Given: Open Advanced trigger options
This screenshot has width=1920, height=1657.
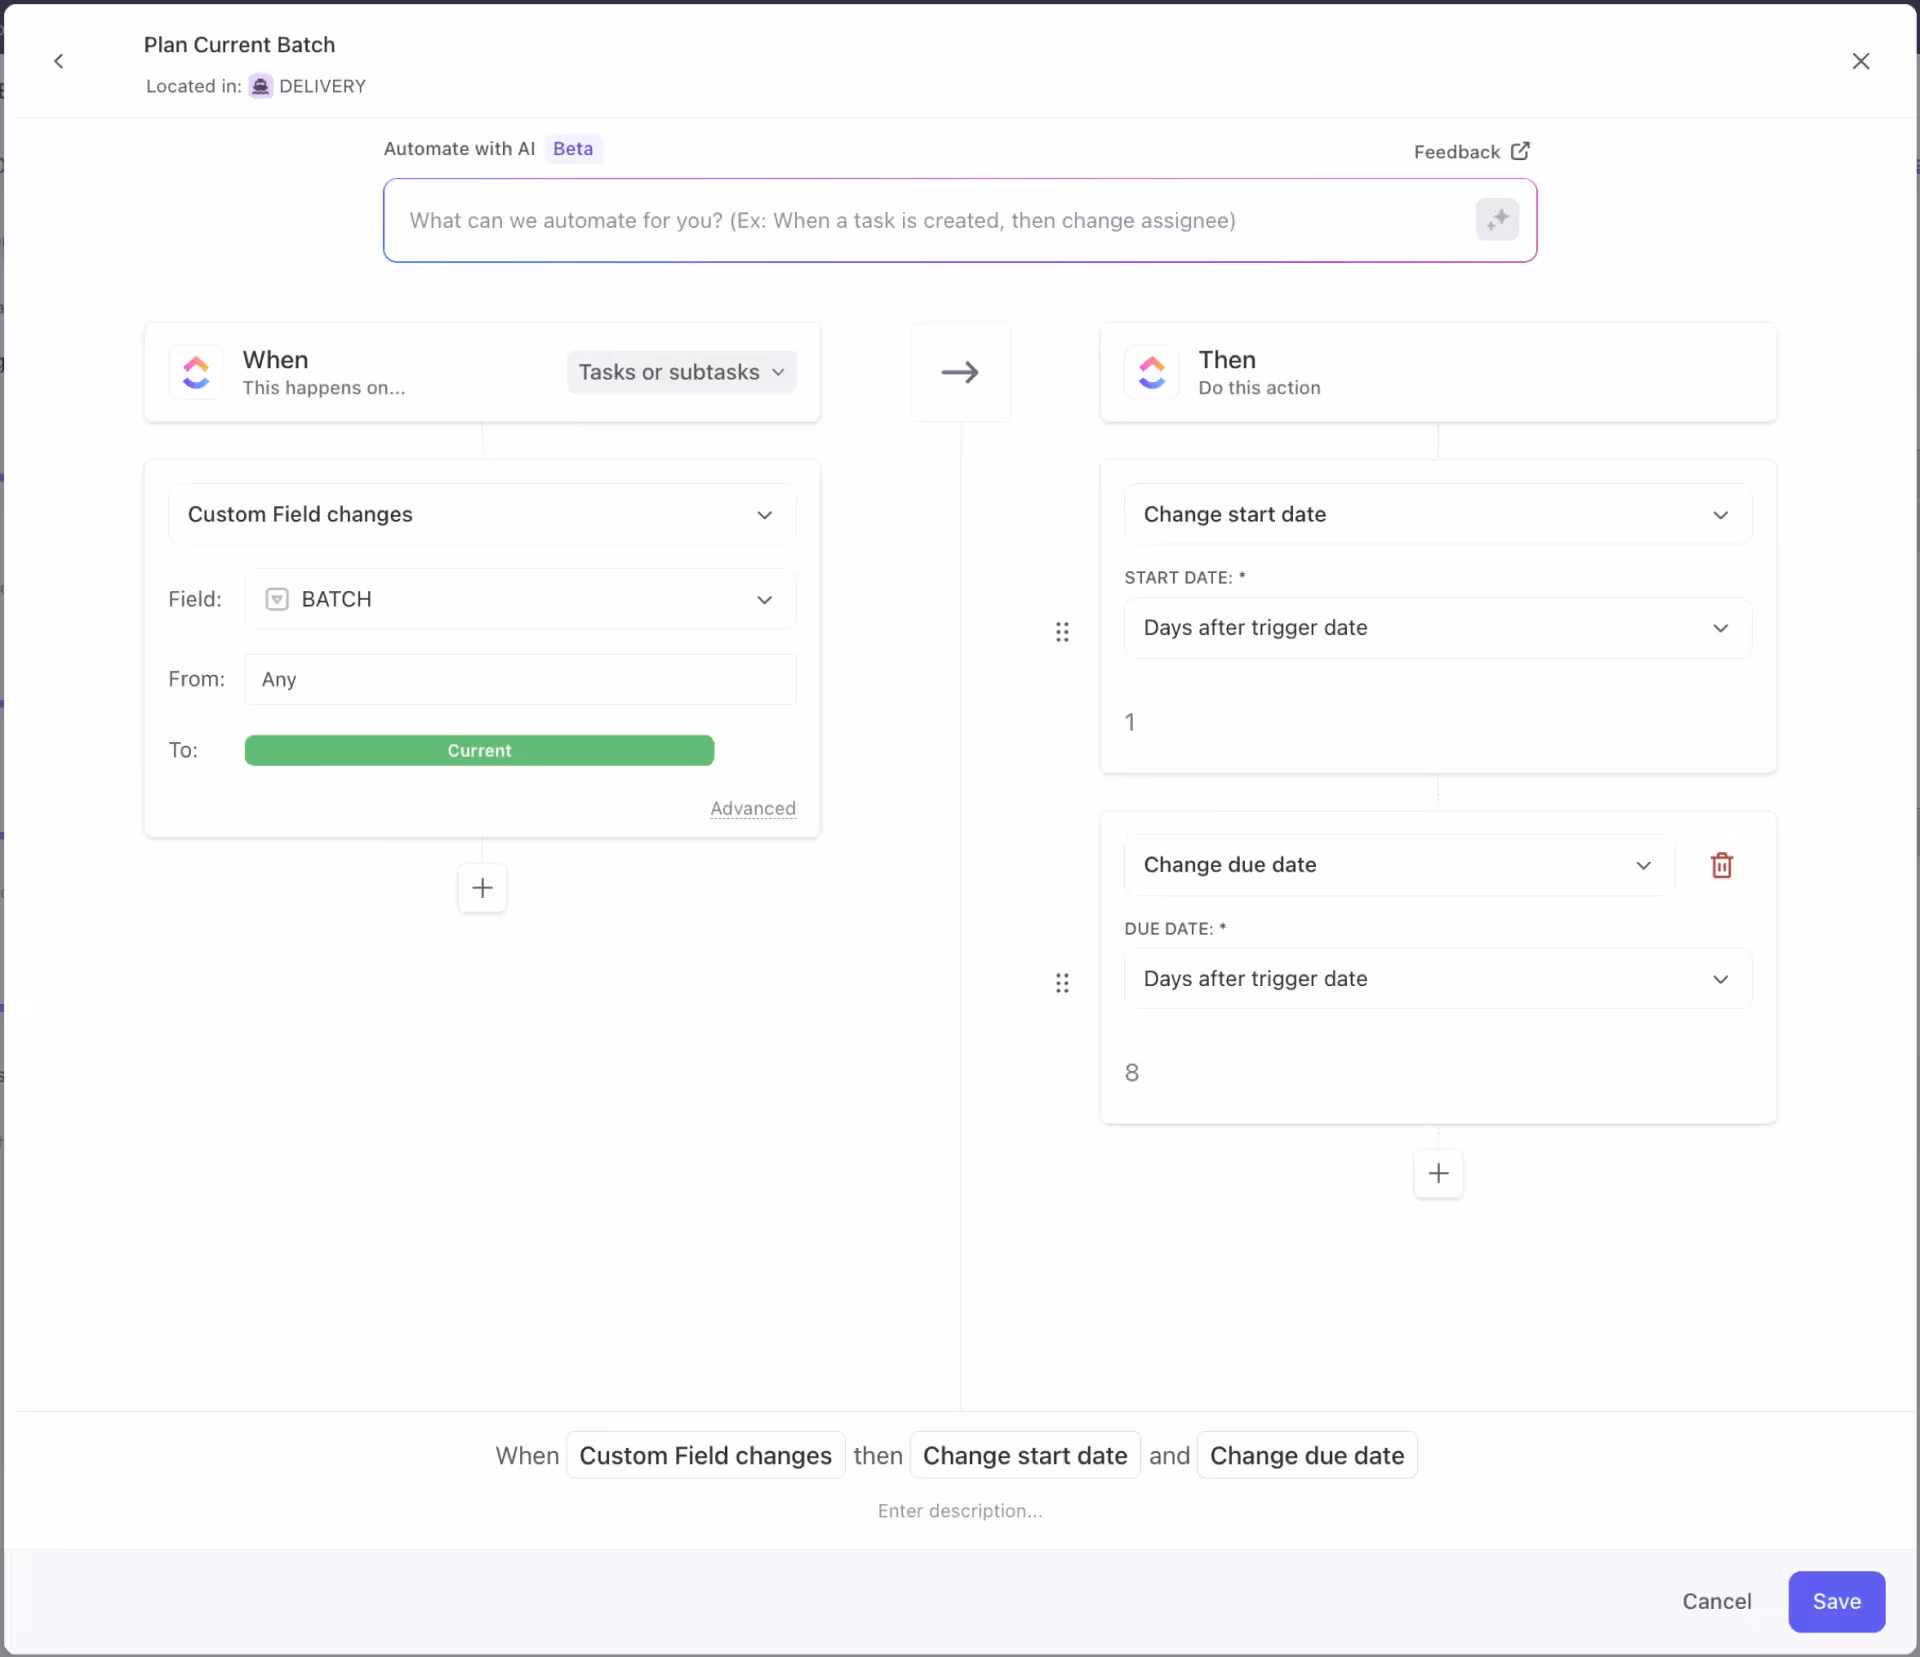Looking at the screenshot, I should coord(753,808).
